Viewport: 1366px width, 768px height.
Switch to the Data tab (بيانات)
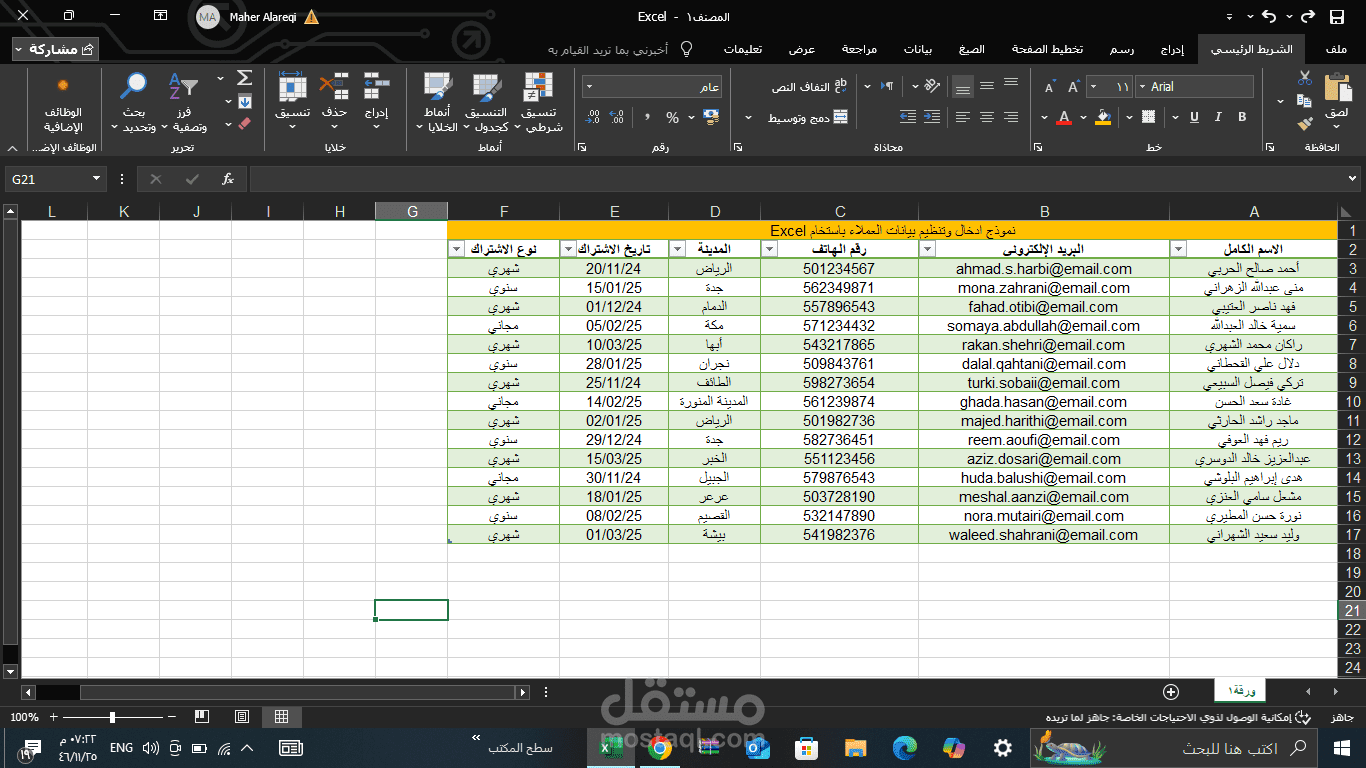point(918,49)
